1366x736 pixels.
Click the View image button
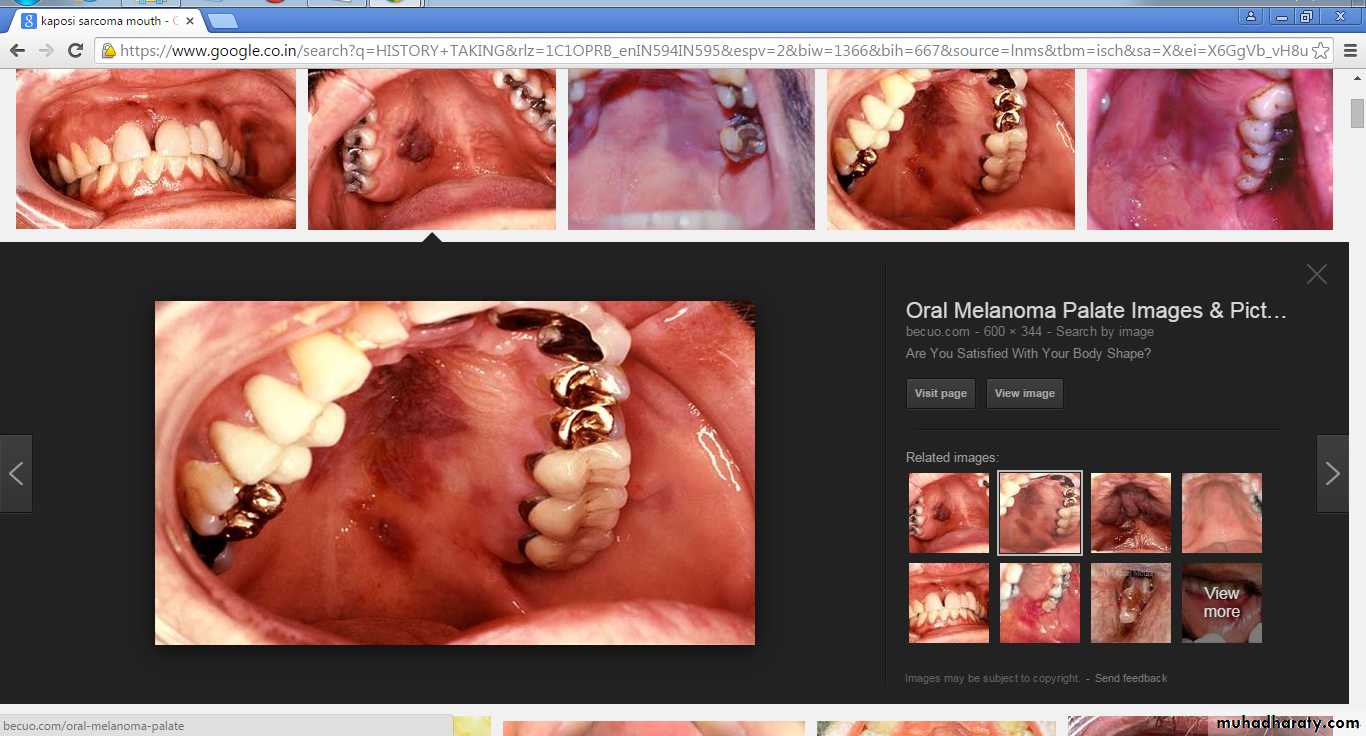coord(1024,393)
